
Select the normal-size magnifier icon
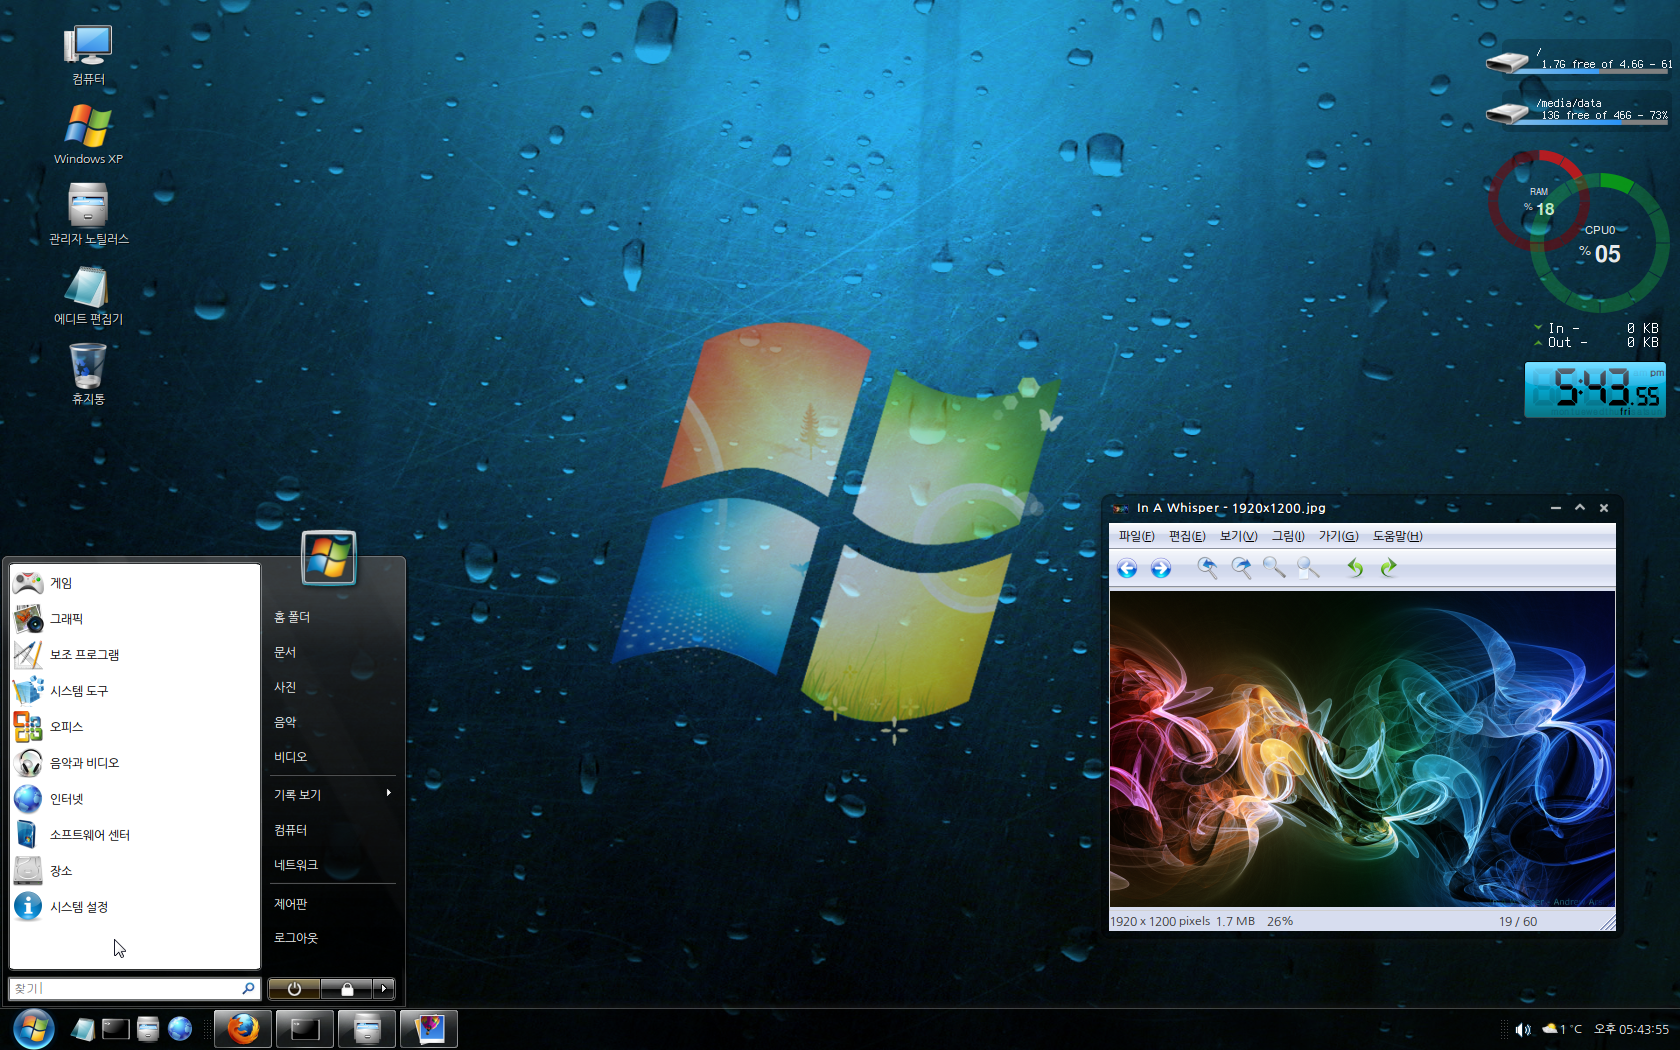coord(1274,568)
